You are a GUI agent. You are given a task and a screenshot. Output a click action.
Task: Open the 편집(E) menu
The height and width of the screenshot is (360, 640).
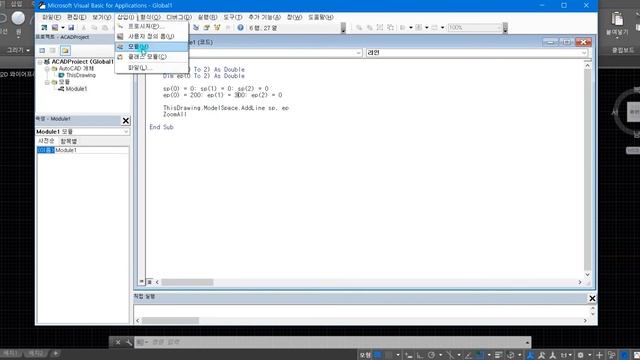pyautogui.click(x=77, y=17)
